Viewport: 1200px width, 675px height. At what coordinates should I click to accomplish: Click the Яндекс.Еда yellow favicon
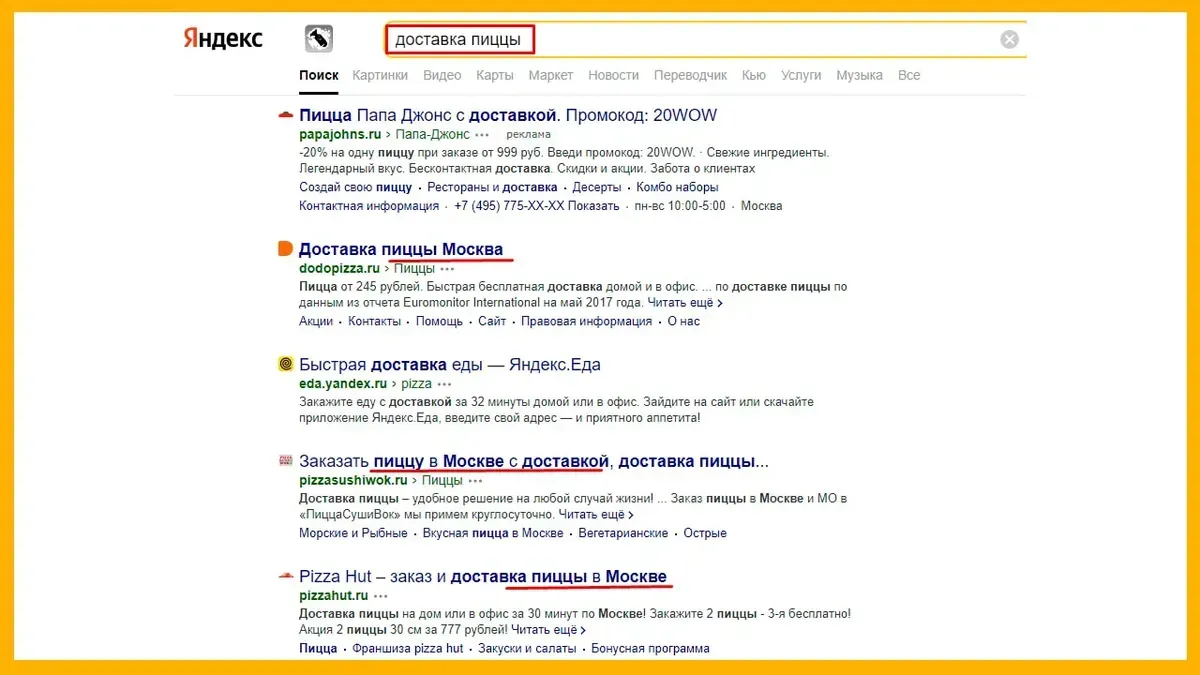(x=285, y=364)
